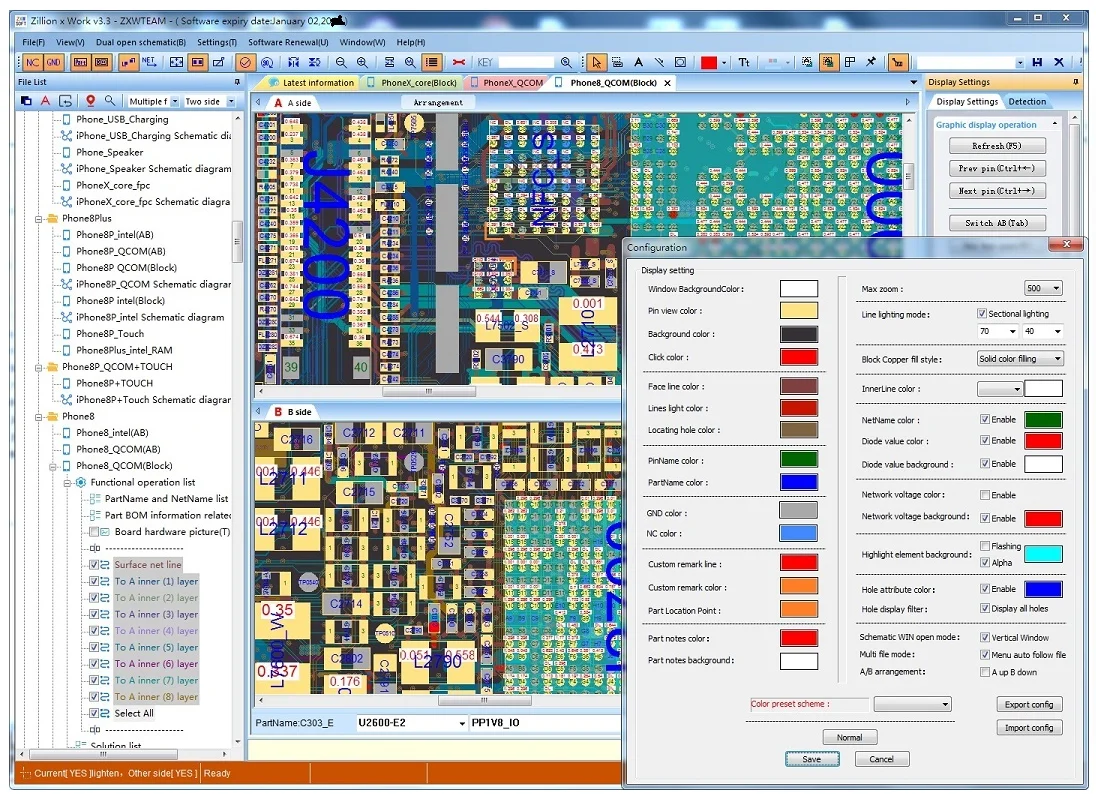Open the U2600-E2 pin dropdown
Screen dimensions: 1096x794
pyautogui.click(x=462, y=723)
